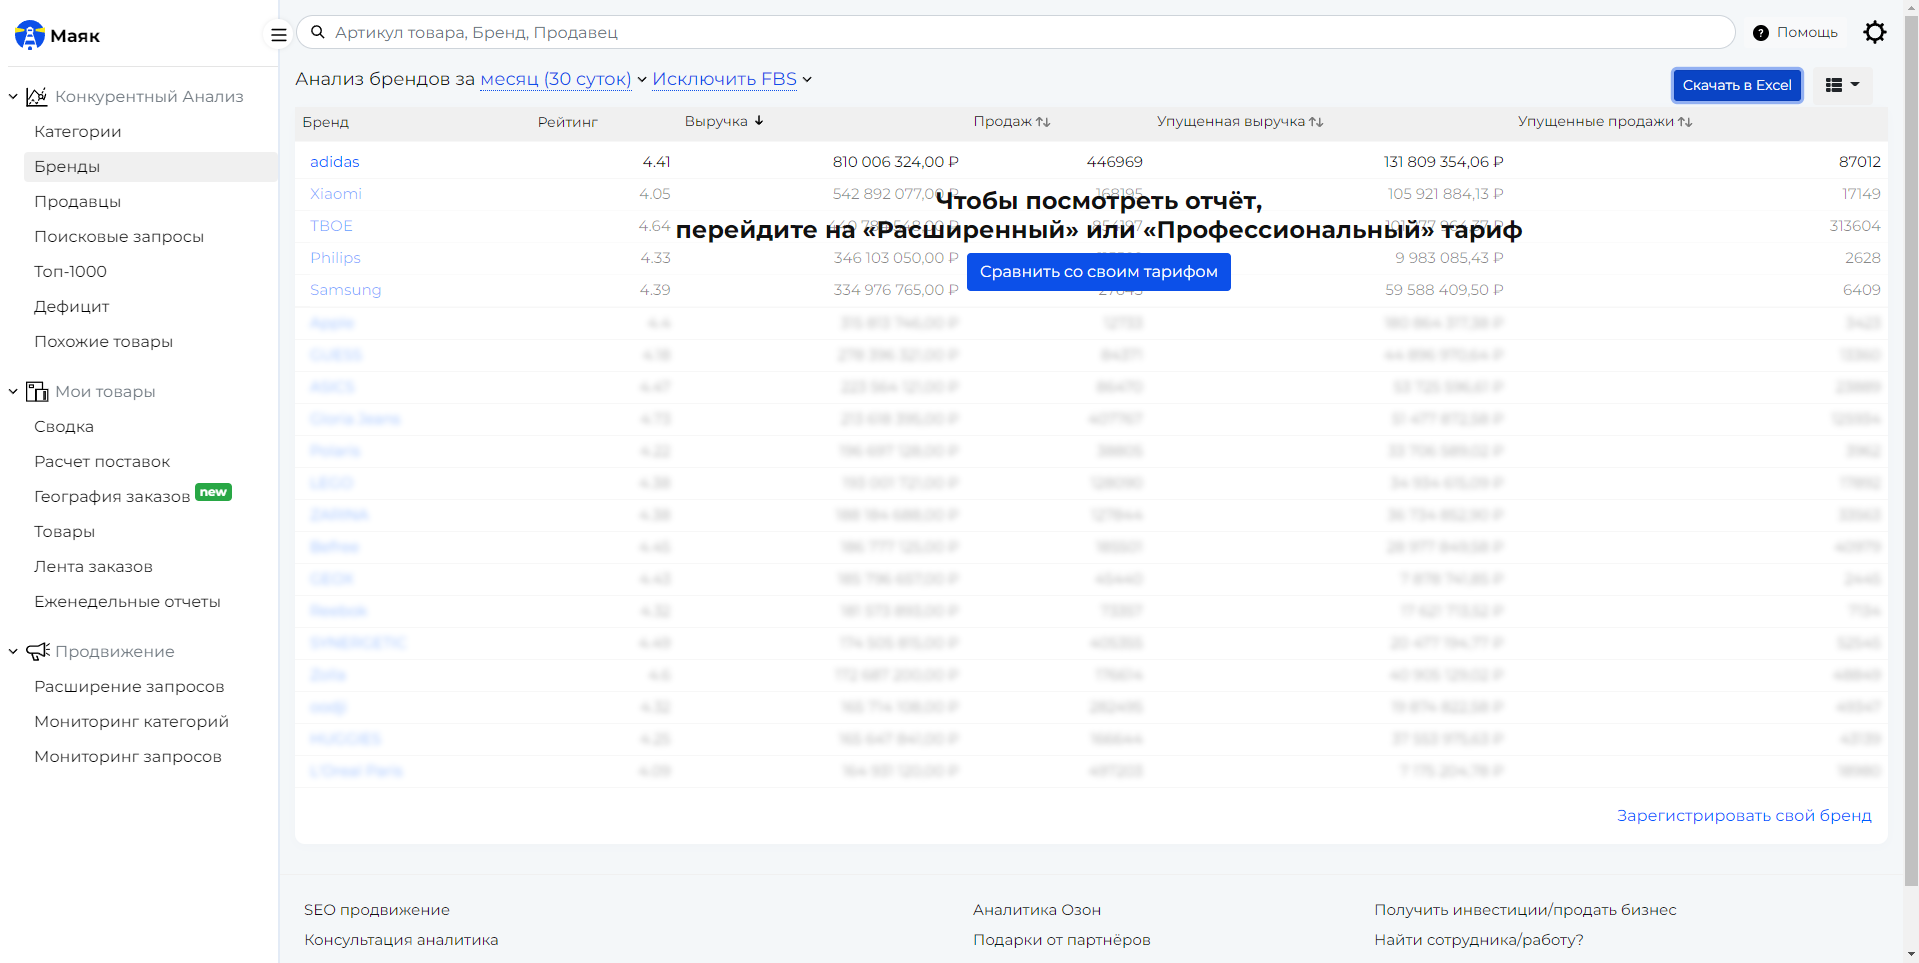Open Расширение запросов in sidebar
The image size is (1919, 963).
pyautogui.click(x=129, y=686)
